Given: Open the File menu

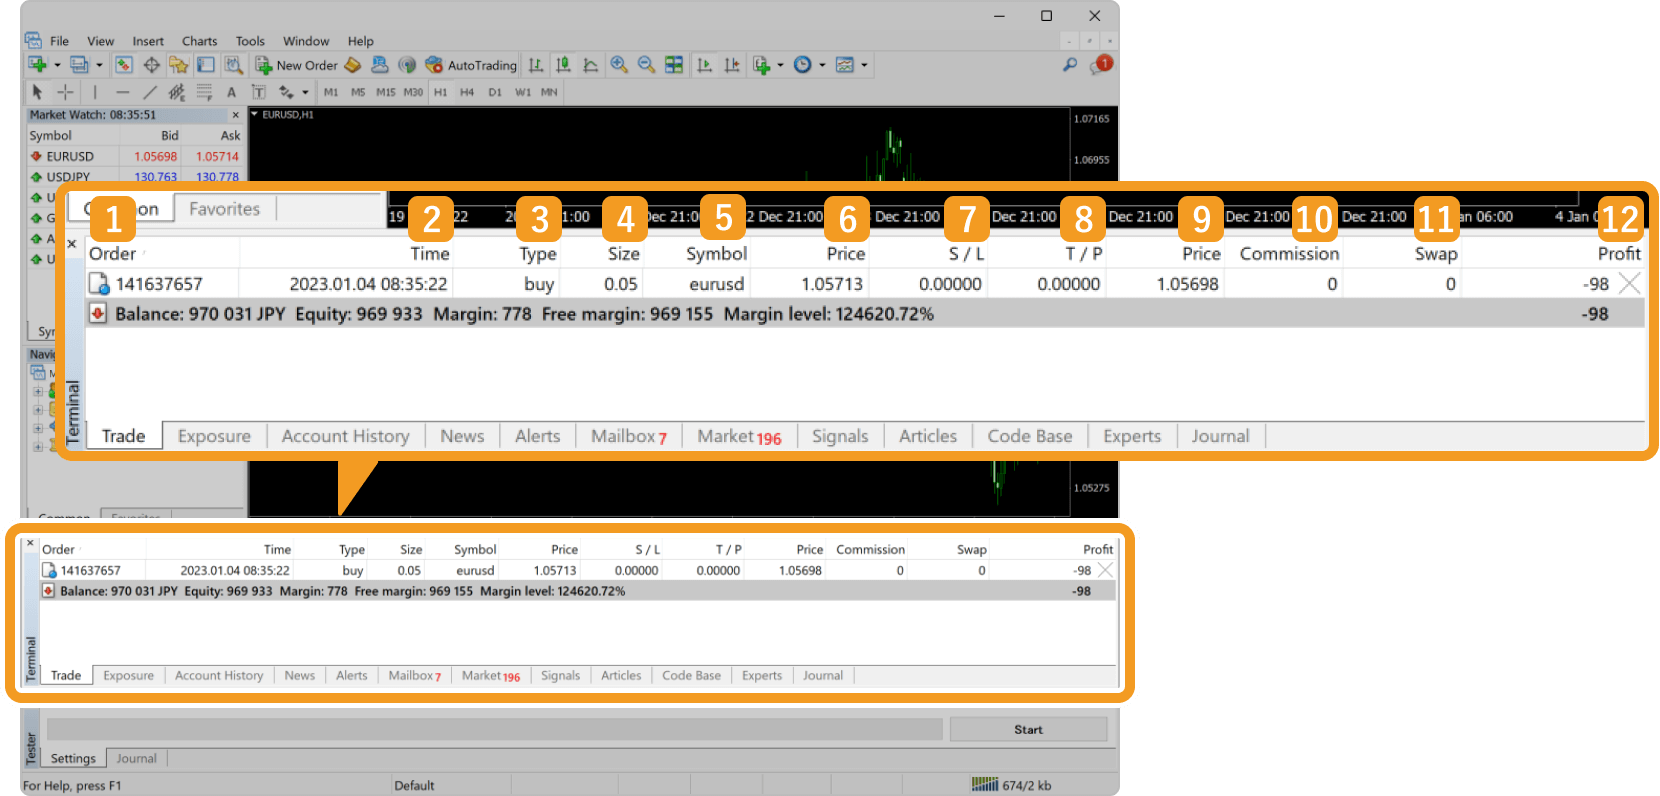Looking at the screenshot, I should [x=60, y=41].
